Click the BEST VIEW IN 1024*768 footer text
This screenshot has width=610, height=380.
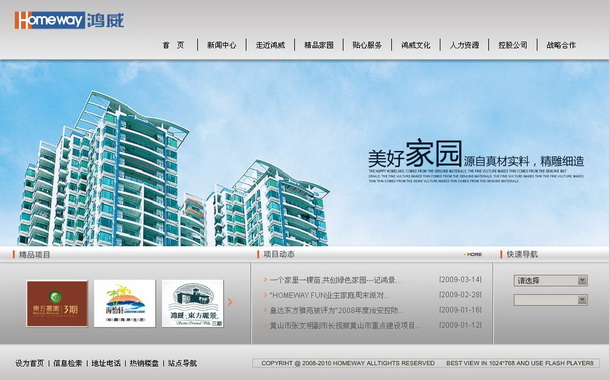520,363
